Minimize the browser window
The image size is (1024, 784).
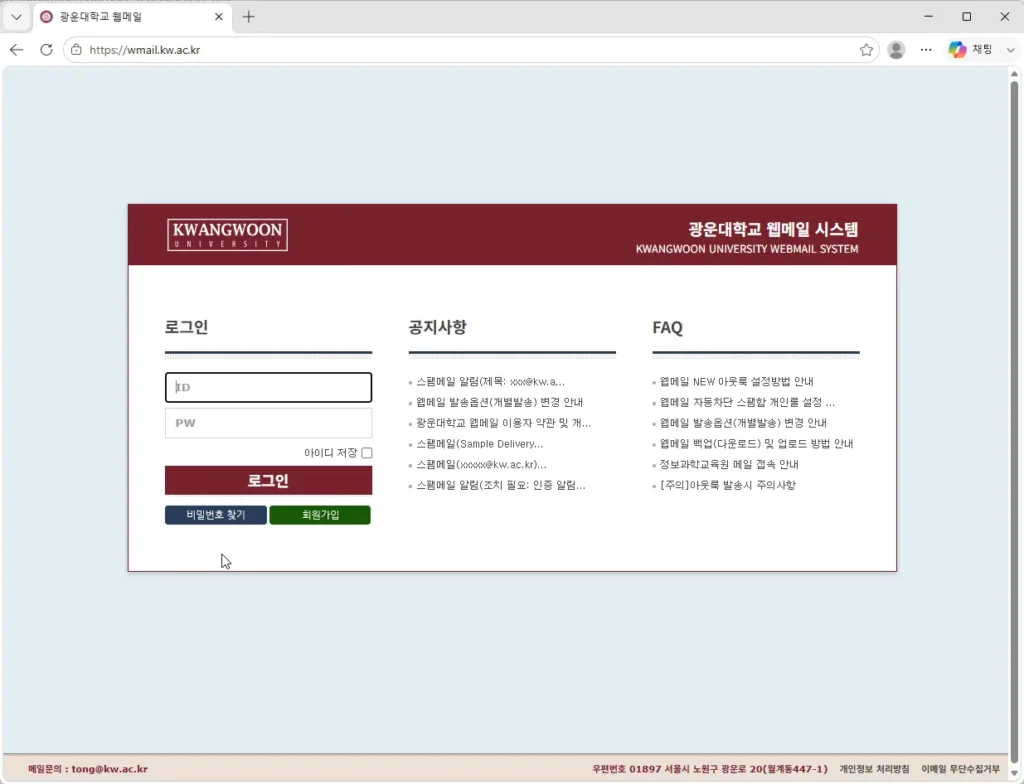pyautogui.click(x=929, y=17)
